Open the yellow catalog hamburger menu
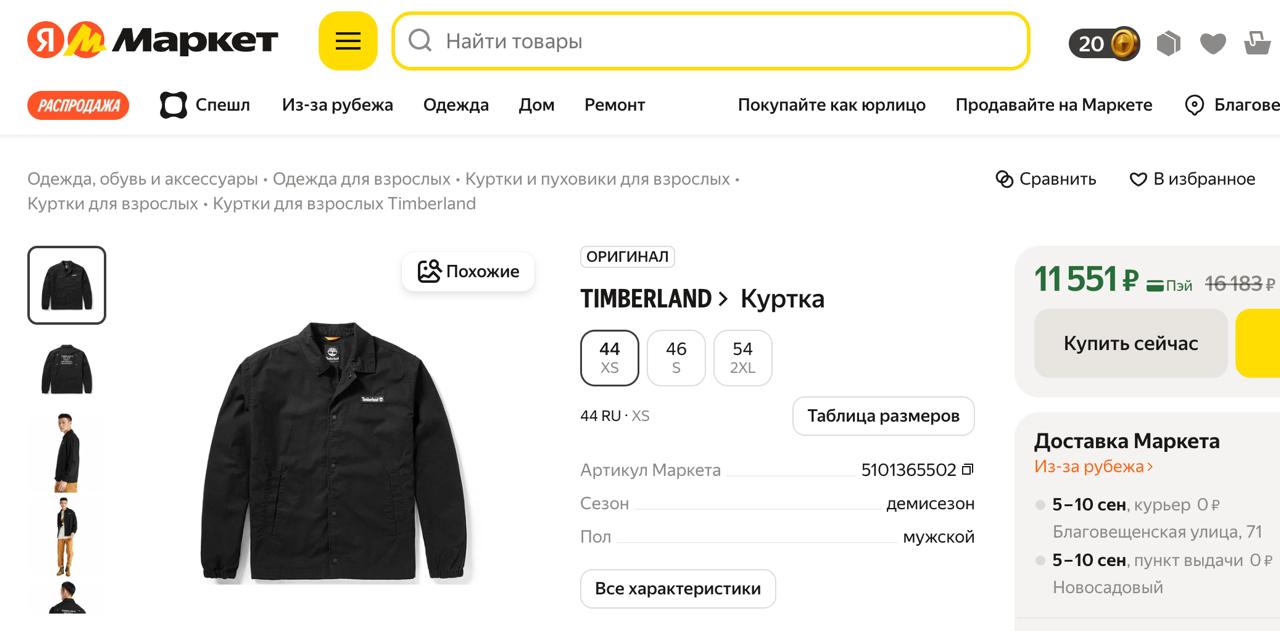This screenshot has width=1280, height=631. coord(348,41)
